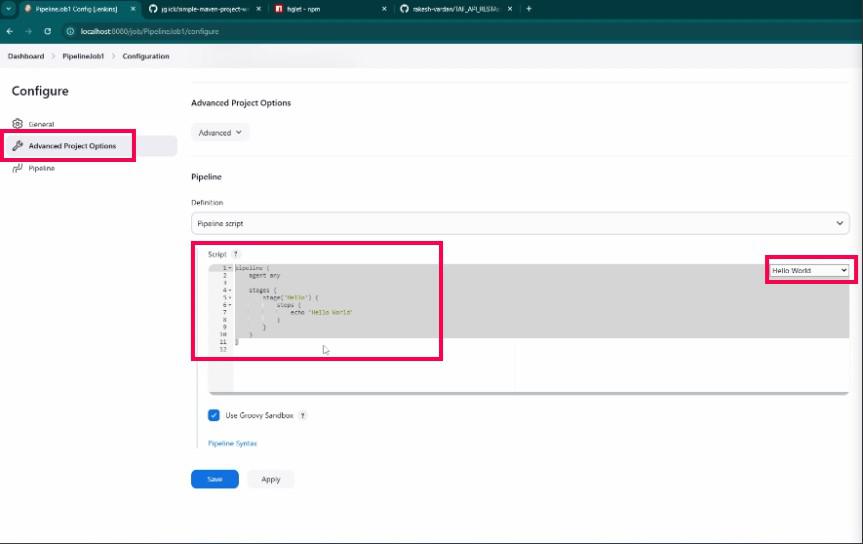This screenshot has height=544, width=863.
Task: Click the browser back arrow
Action: point(9,31)
